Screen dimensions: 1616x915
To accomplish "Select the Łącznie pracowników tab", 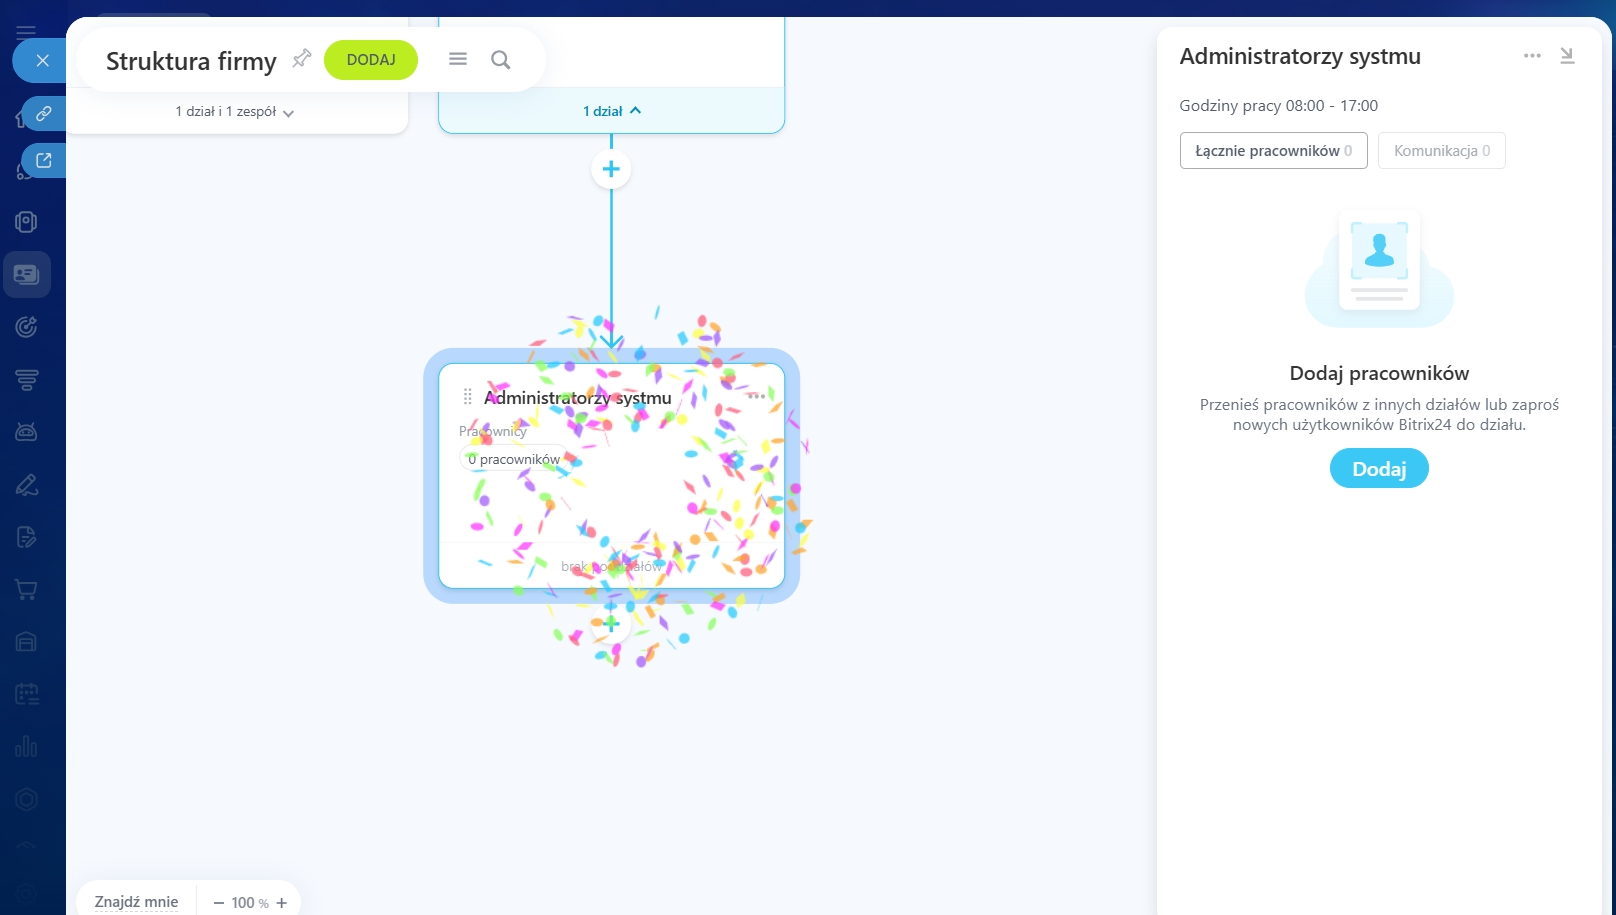I will [x=1273, y=151].
